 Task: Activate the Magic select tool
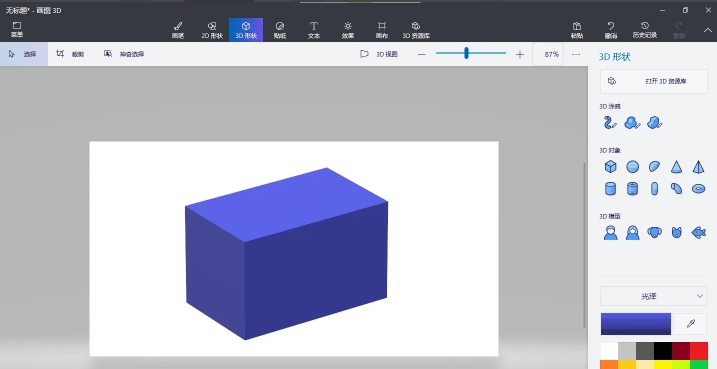point(124,54)
